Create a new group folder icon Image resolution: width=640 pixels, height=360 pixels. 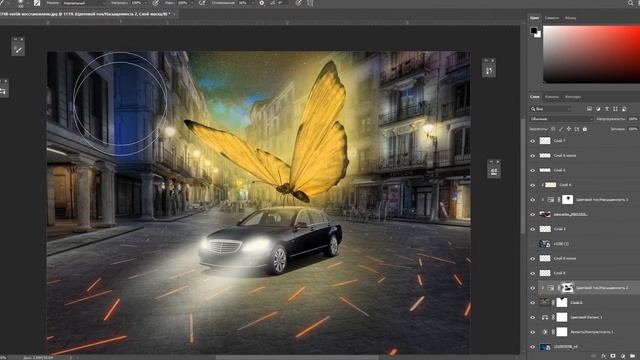(633, 356)
